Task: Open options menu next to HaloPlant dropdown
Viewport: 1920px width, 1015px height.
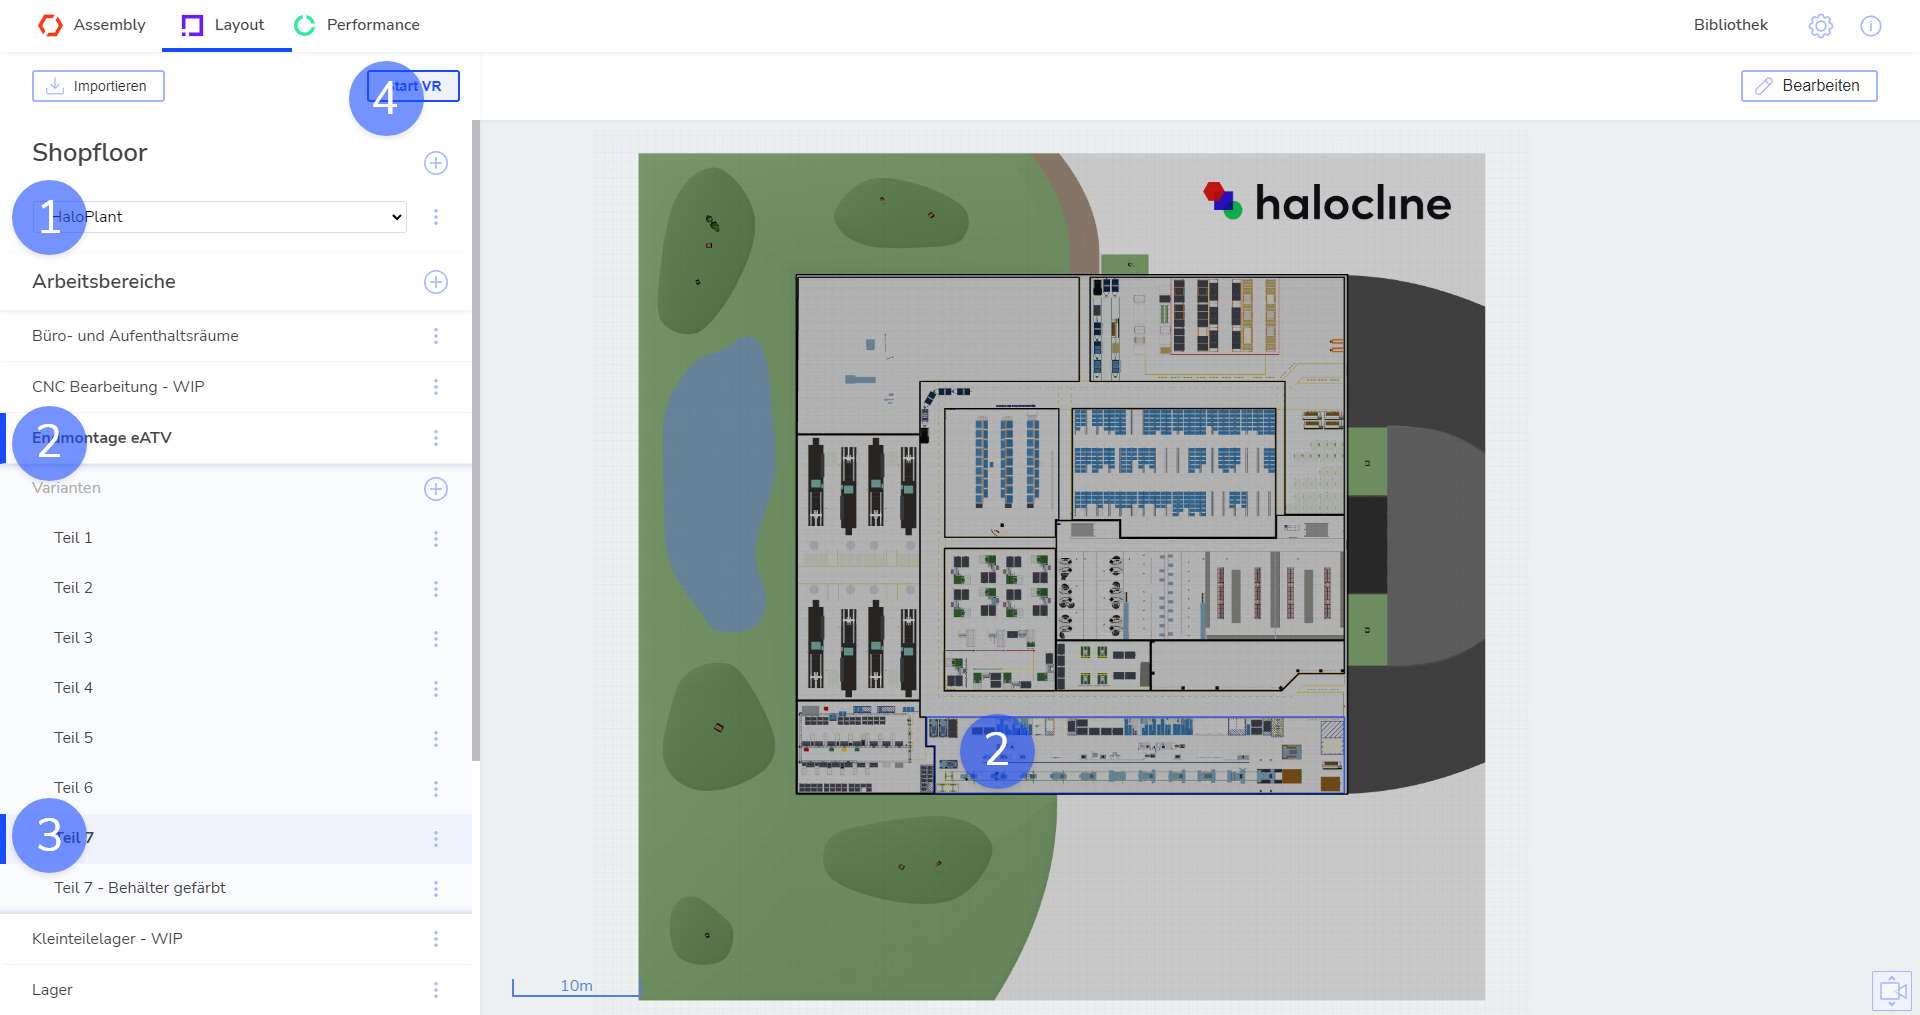Action: tap(436, 217)
